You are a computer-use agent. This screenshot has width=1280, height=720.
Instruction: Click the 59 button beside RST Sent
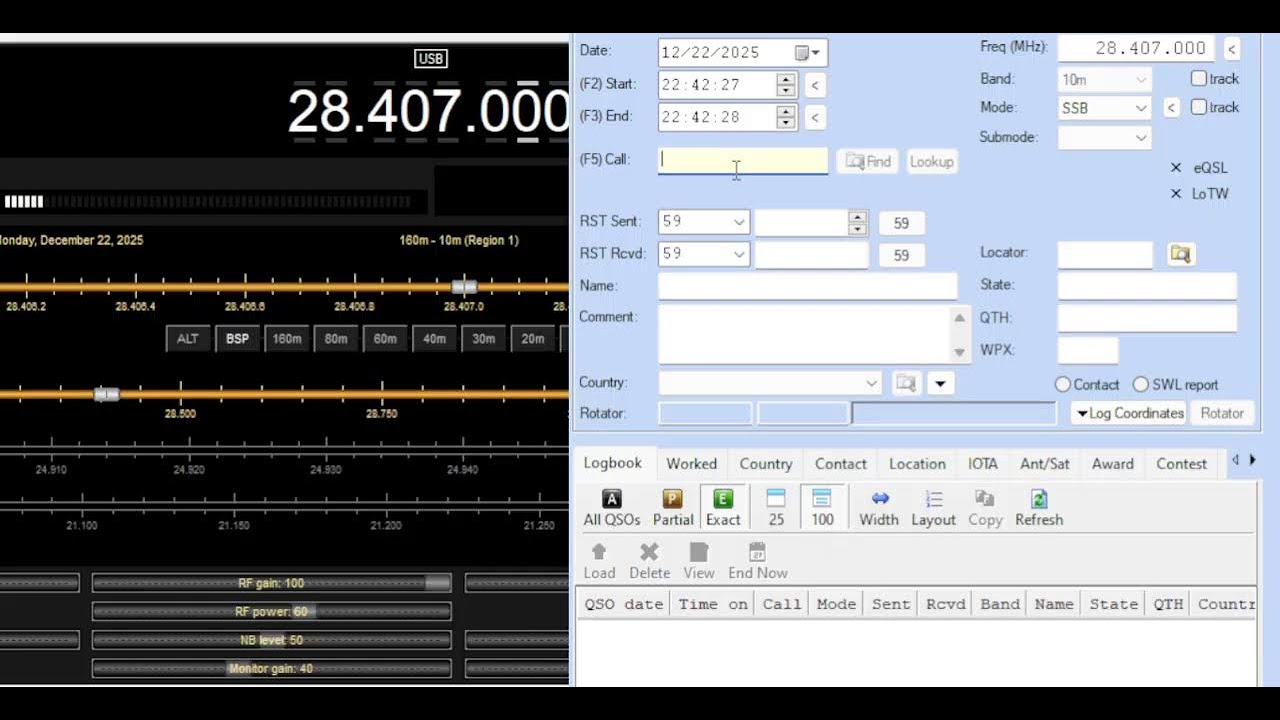pos(901,223)
